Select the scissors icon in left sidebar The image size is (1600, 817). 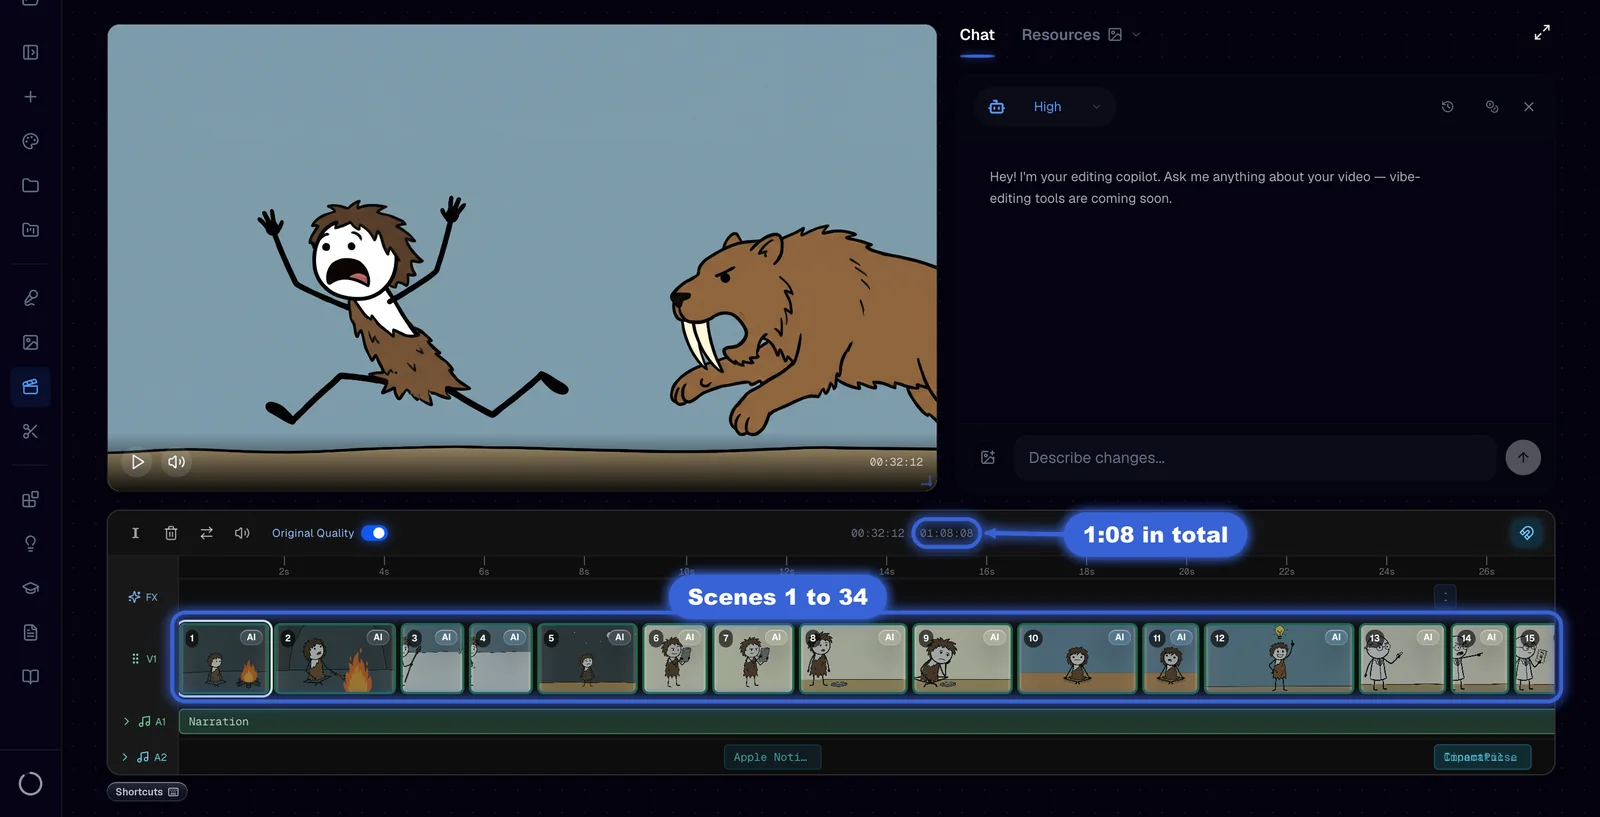point(30,431)
